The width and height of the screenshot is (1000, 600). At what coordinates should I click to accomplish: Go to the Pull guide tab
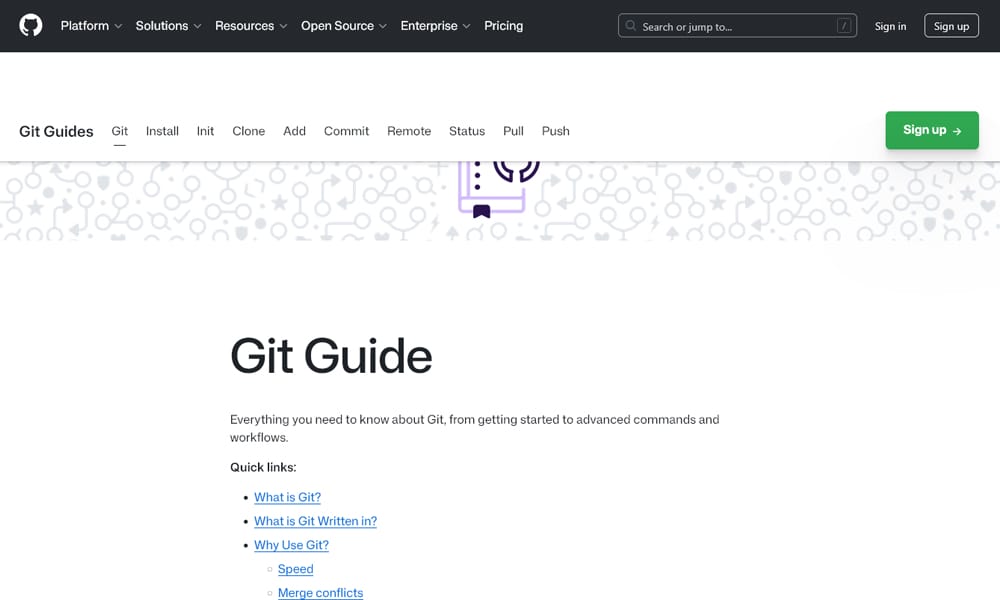[x=513, y=131]
